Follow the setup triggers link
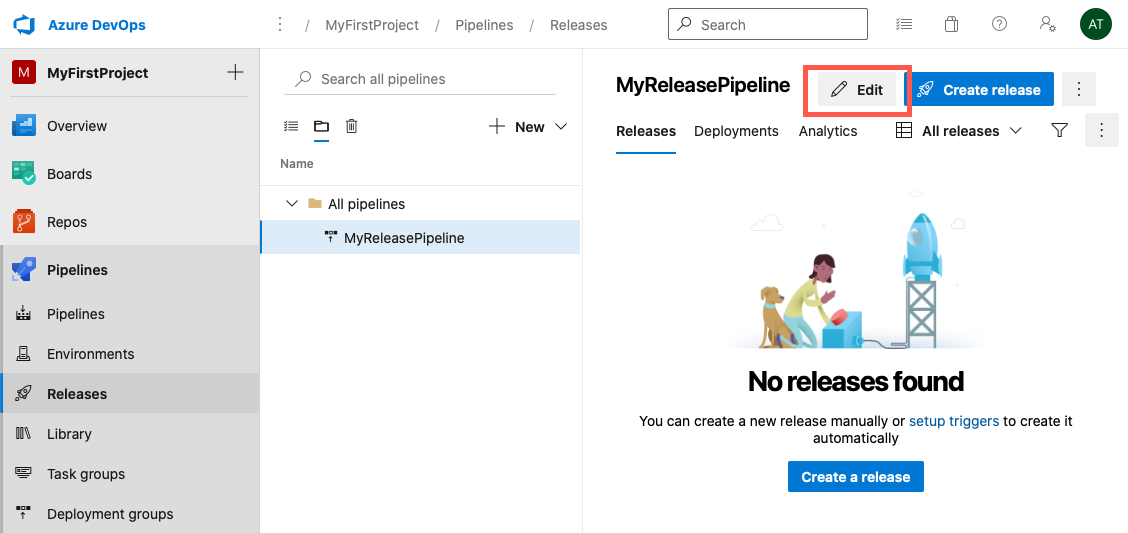1128x533 pixels. click(954, 422)
